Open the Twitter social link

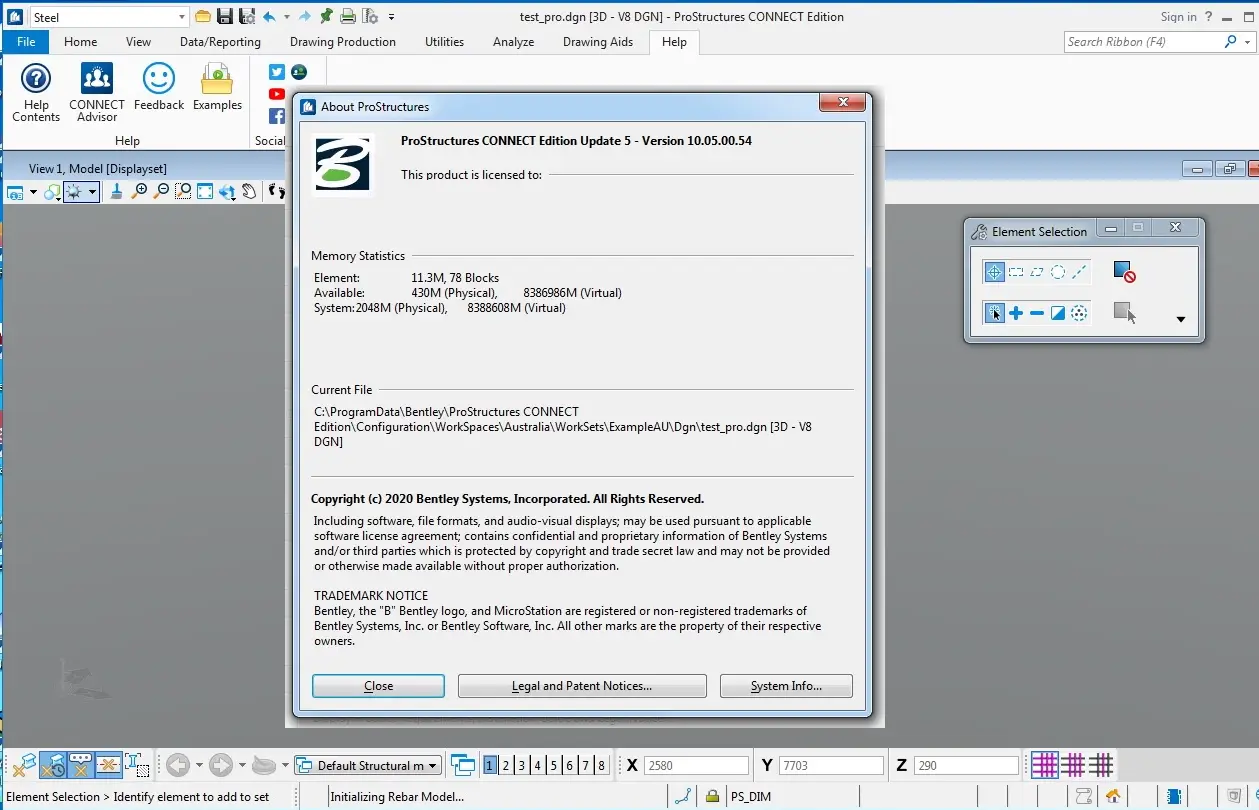[277, 72]
